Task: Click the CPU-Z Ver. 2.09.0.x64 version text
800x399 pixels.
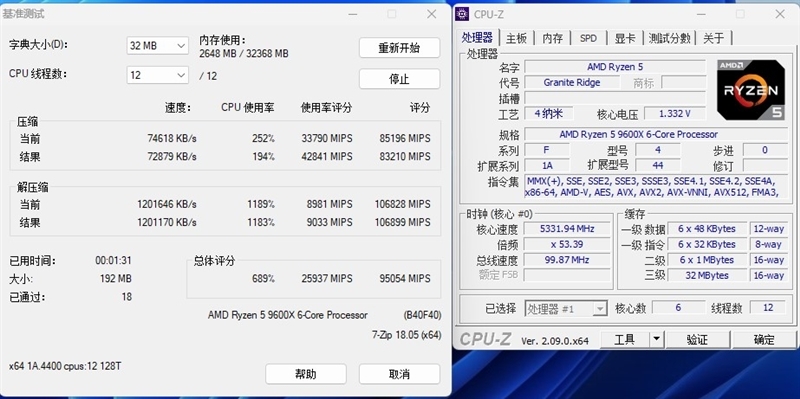Action: coord(555,340)
